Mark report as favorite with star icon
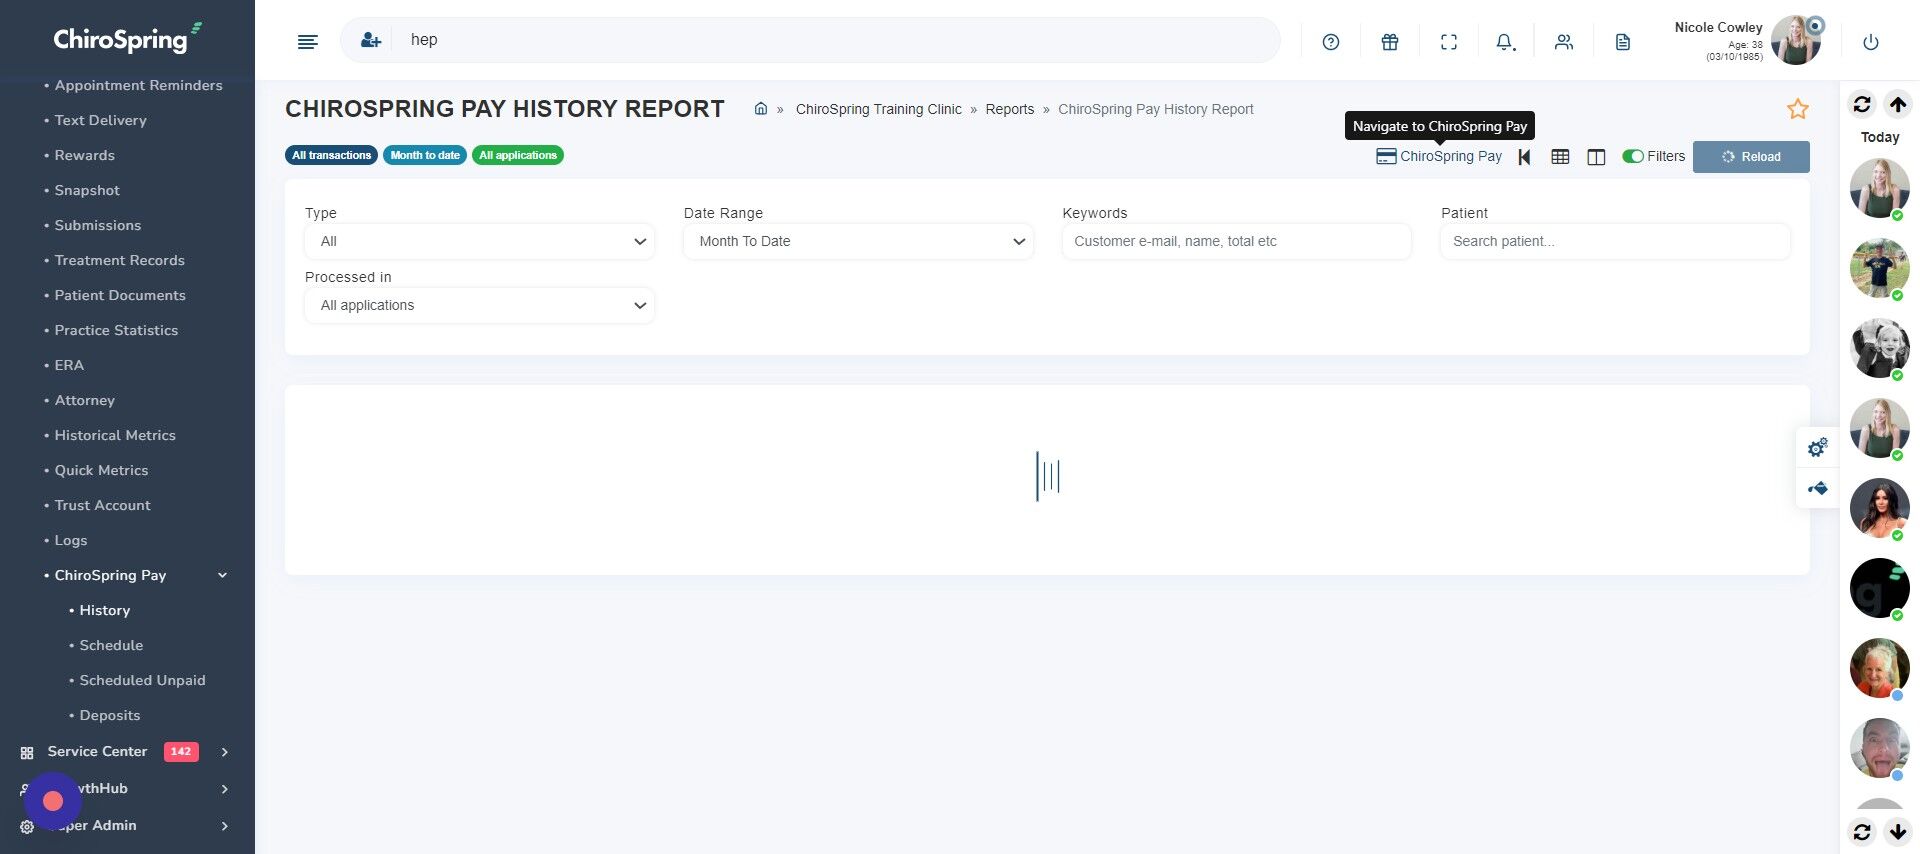The image size is (1920, 854). (x=1798, y=109)
